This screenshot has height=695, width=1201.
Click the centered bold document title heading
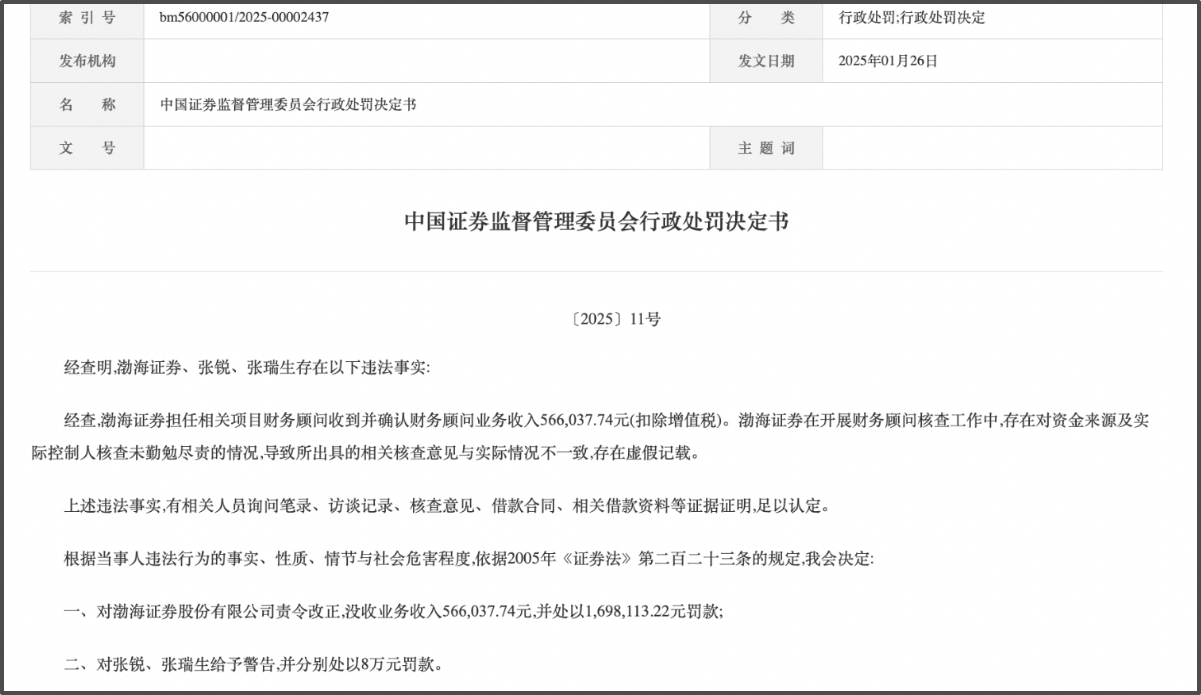pos(596,222)
